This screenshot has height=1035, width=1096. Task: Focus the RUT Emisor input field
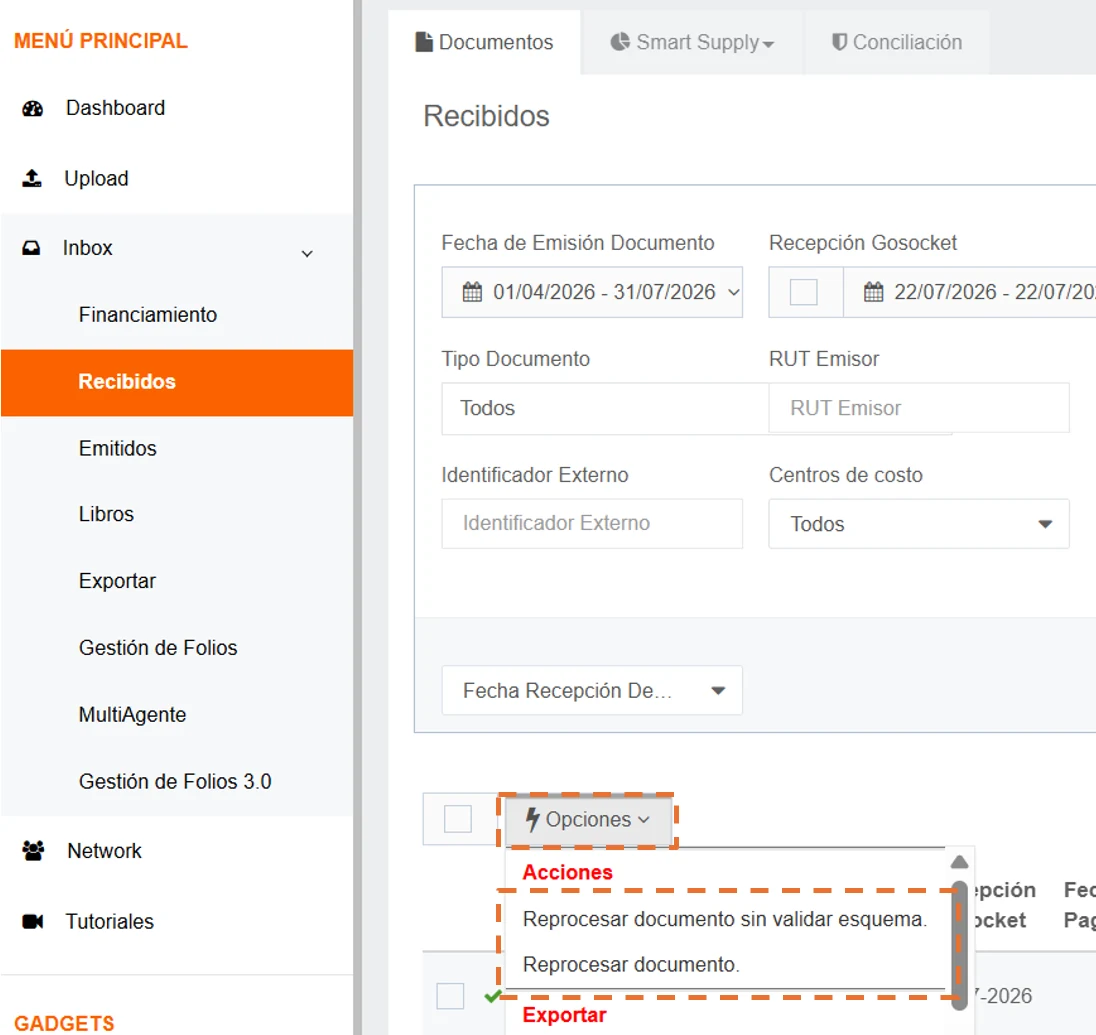919,407
